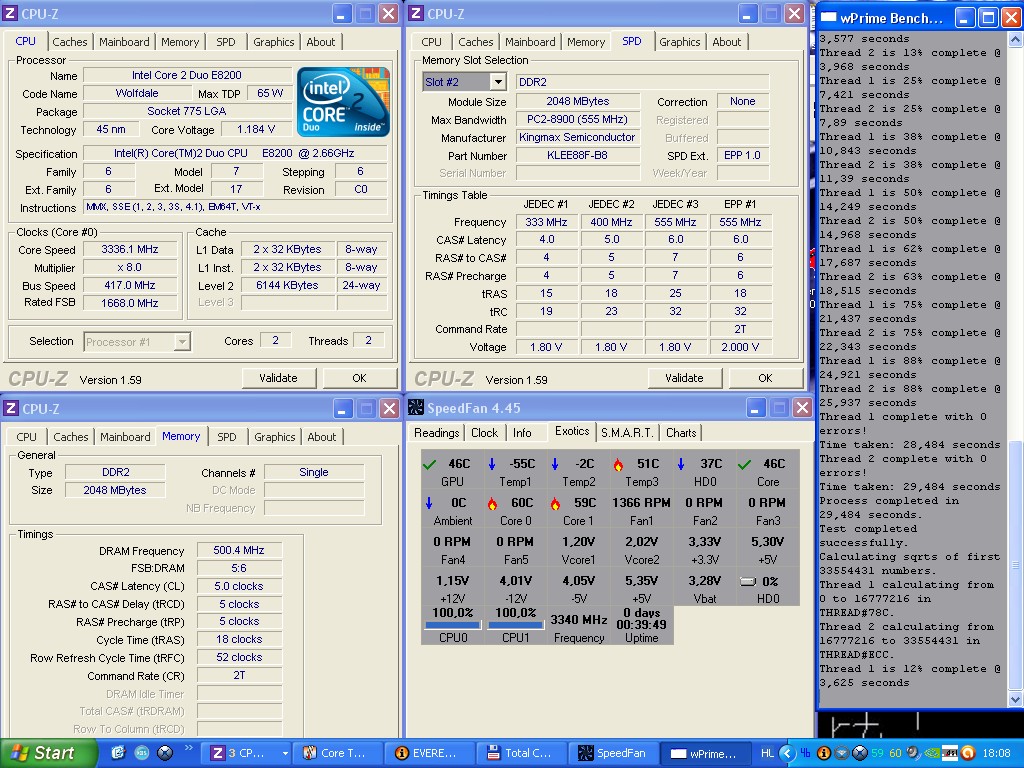Click the SpeedFan fan title bar icon
Screen dimensions: 1024x768
click(x=416, y=408)
